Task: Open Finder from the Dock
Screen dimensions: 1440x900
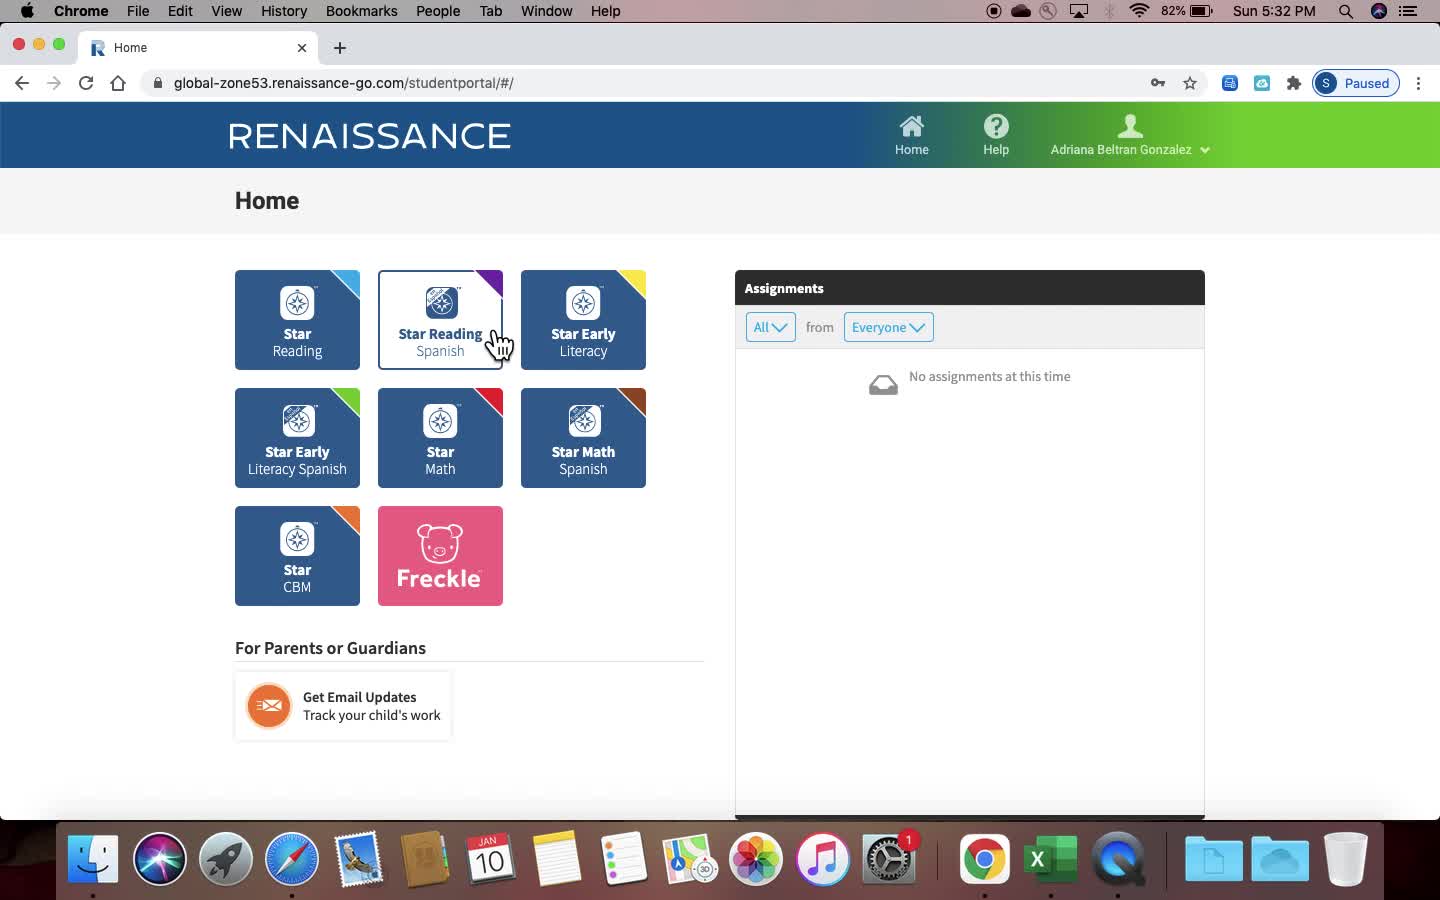Action: (93, 859)
